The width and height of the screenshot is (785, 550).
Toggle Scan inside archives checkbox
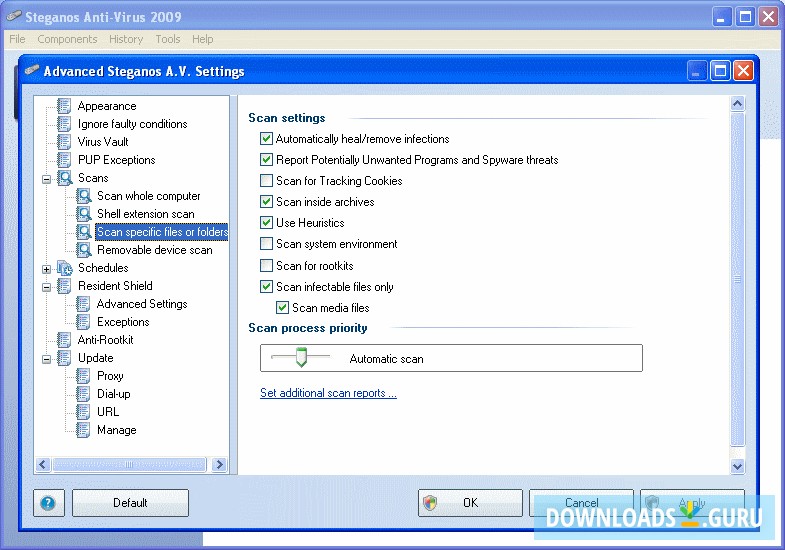(266, 202)
